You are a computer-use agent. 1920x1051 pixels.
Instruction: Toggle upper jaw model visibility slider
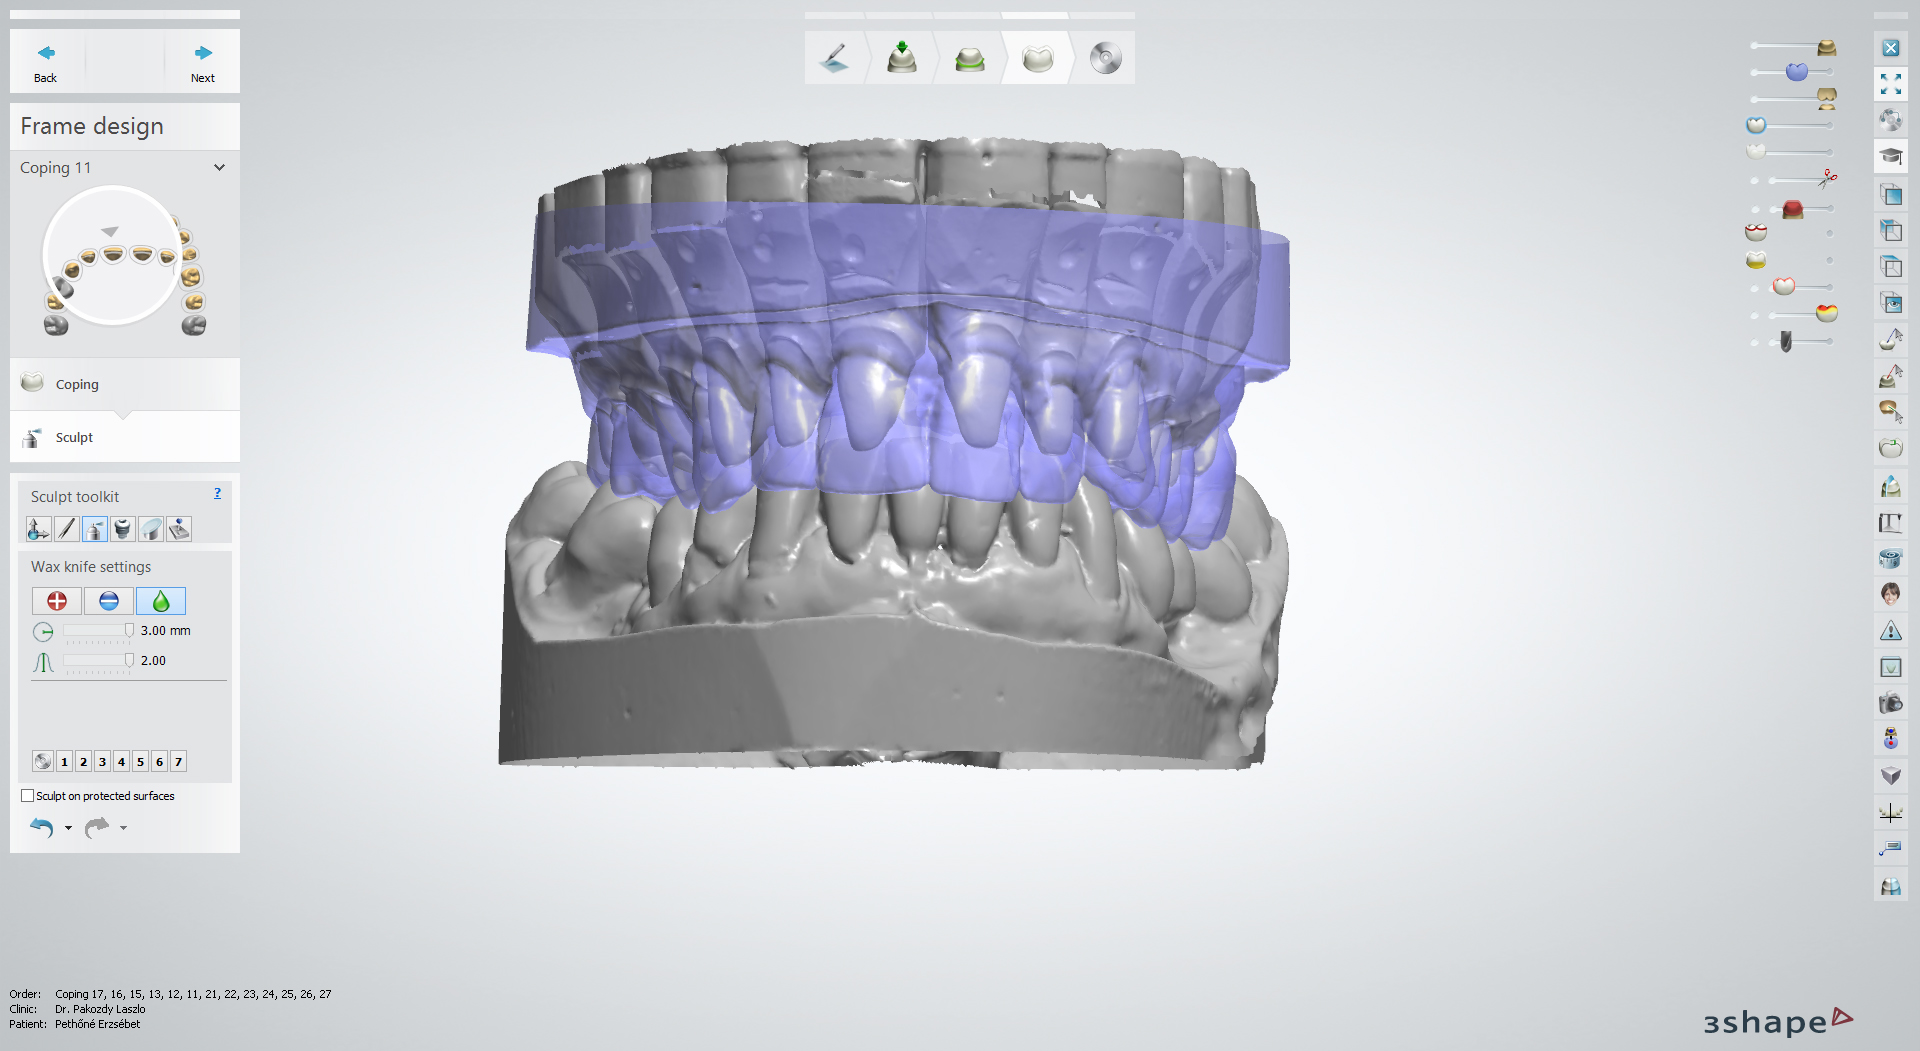click(x=1826, y=47)
